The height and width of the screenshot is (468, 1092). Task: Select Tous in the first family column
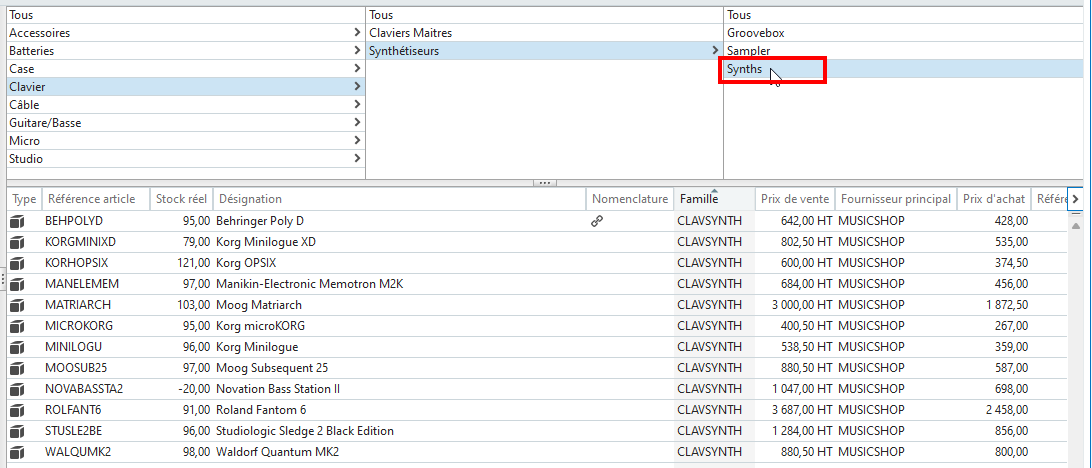coord(186,15)
